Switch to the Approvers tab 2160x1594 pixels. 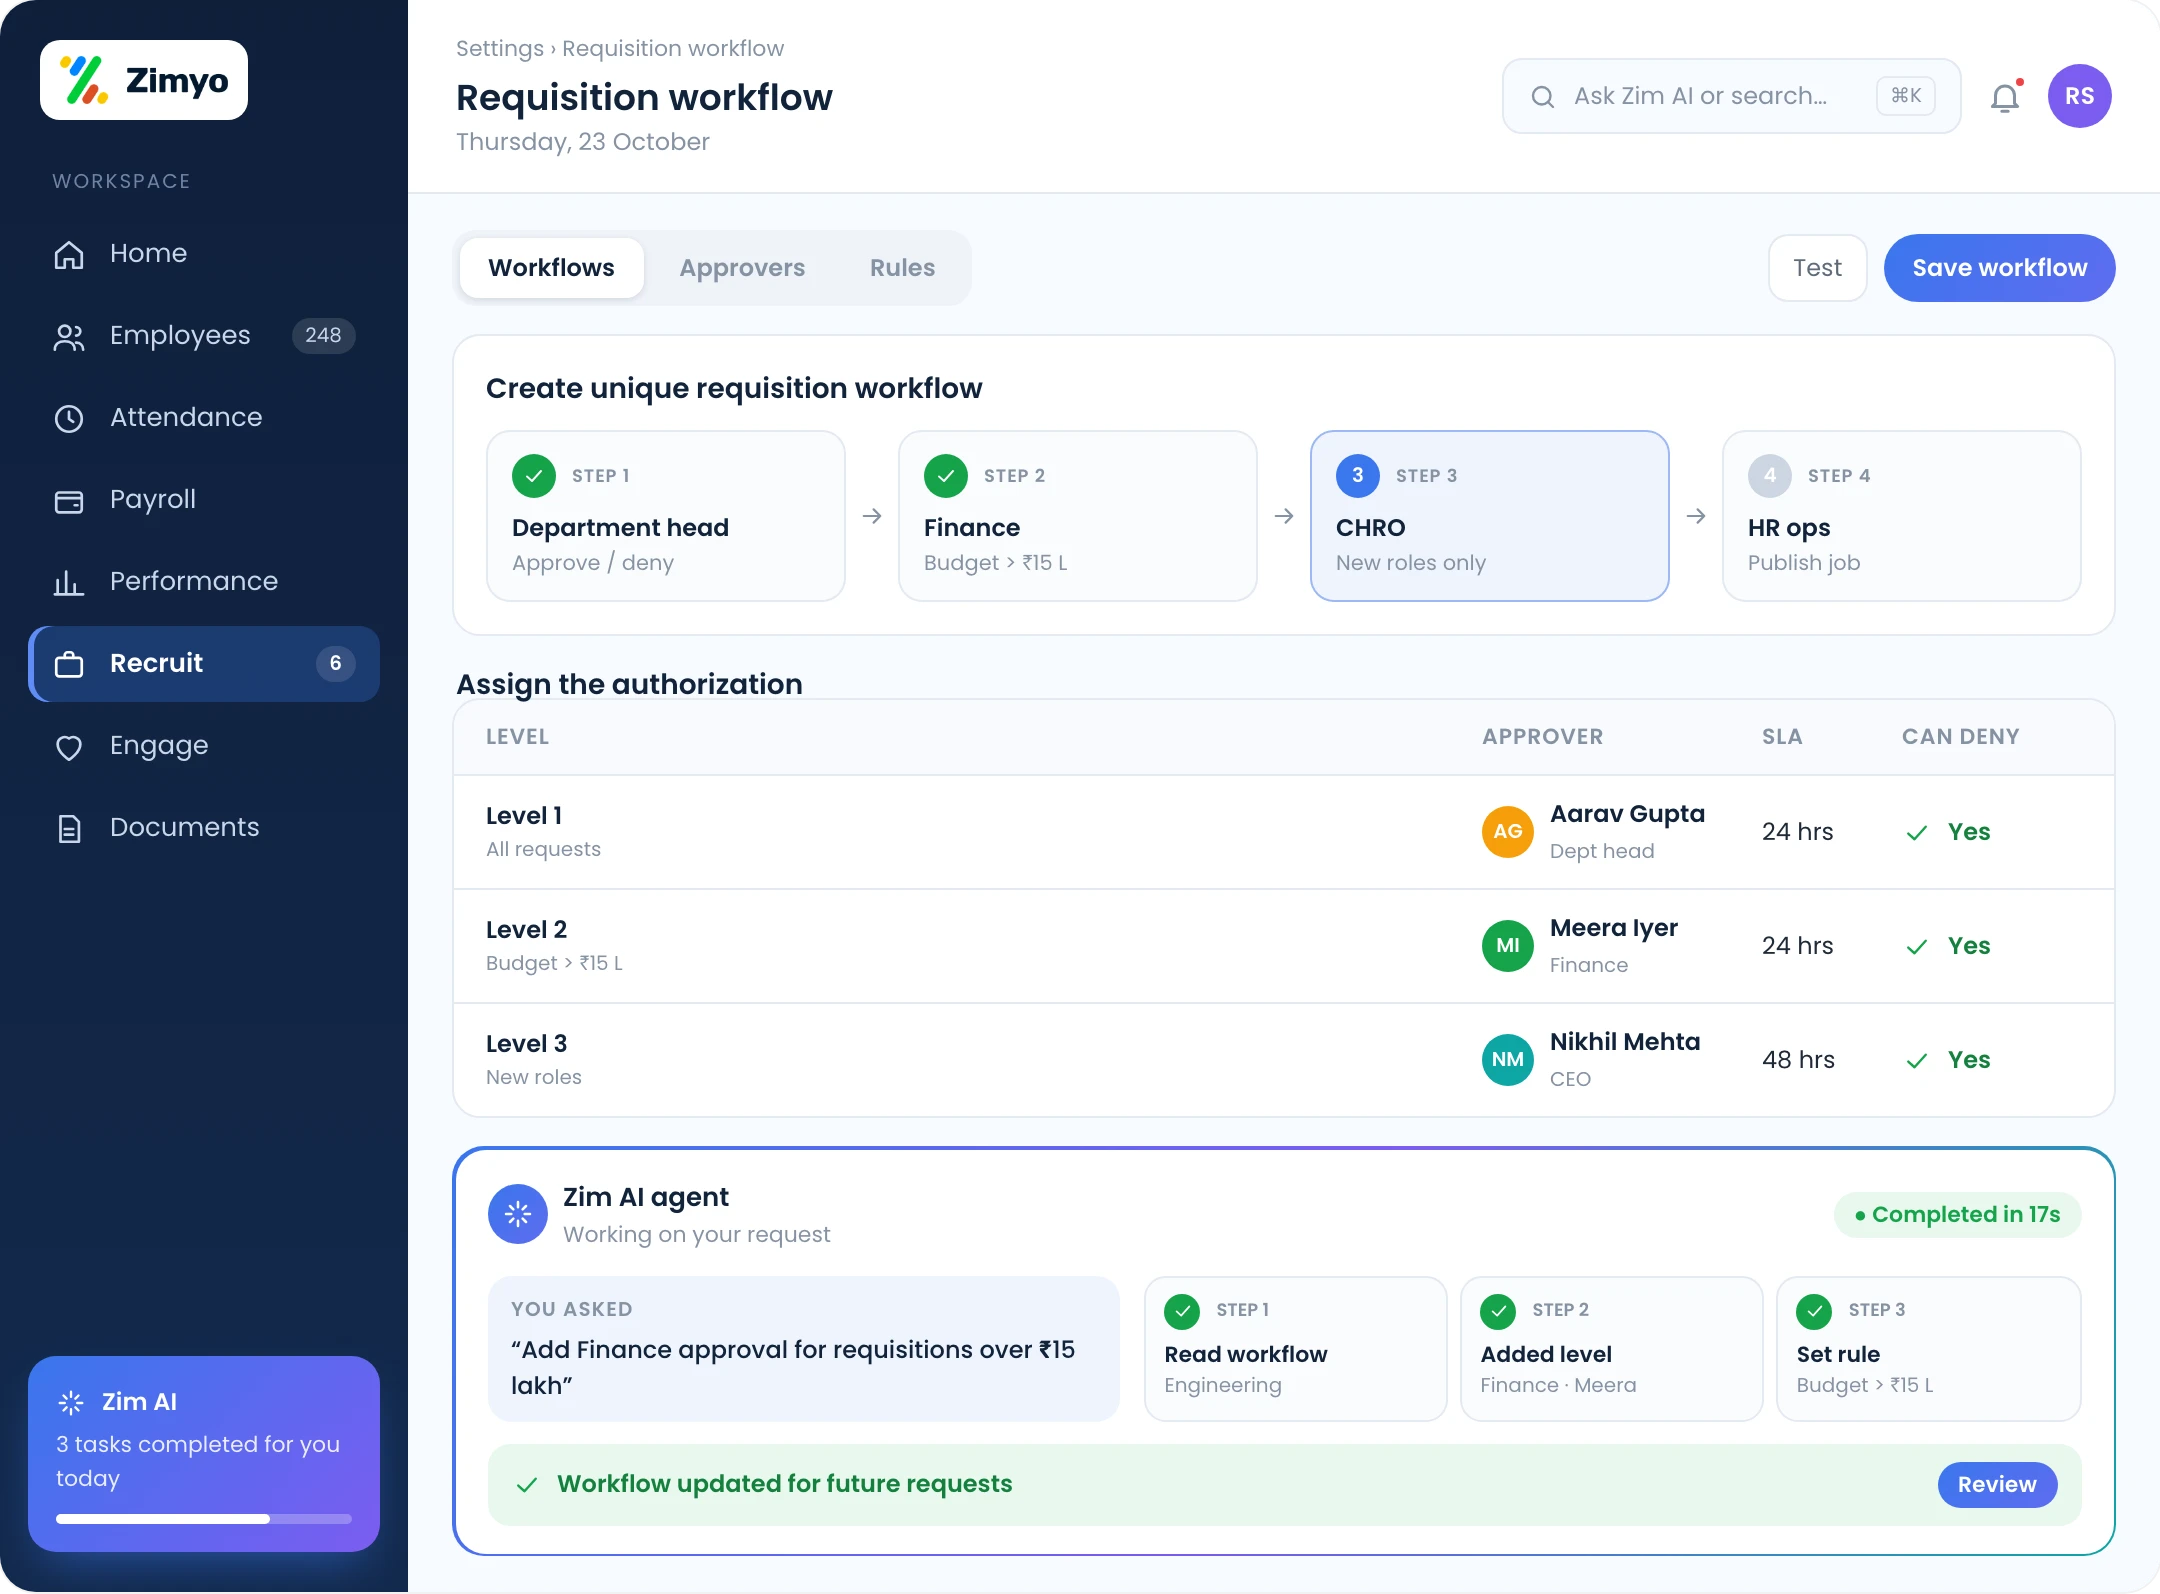[742, 268]
